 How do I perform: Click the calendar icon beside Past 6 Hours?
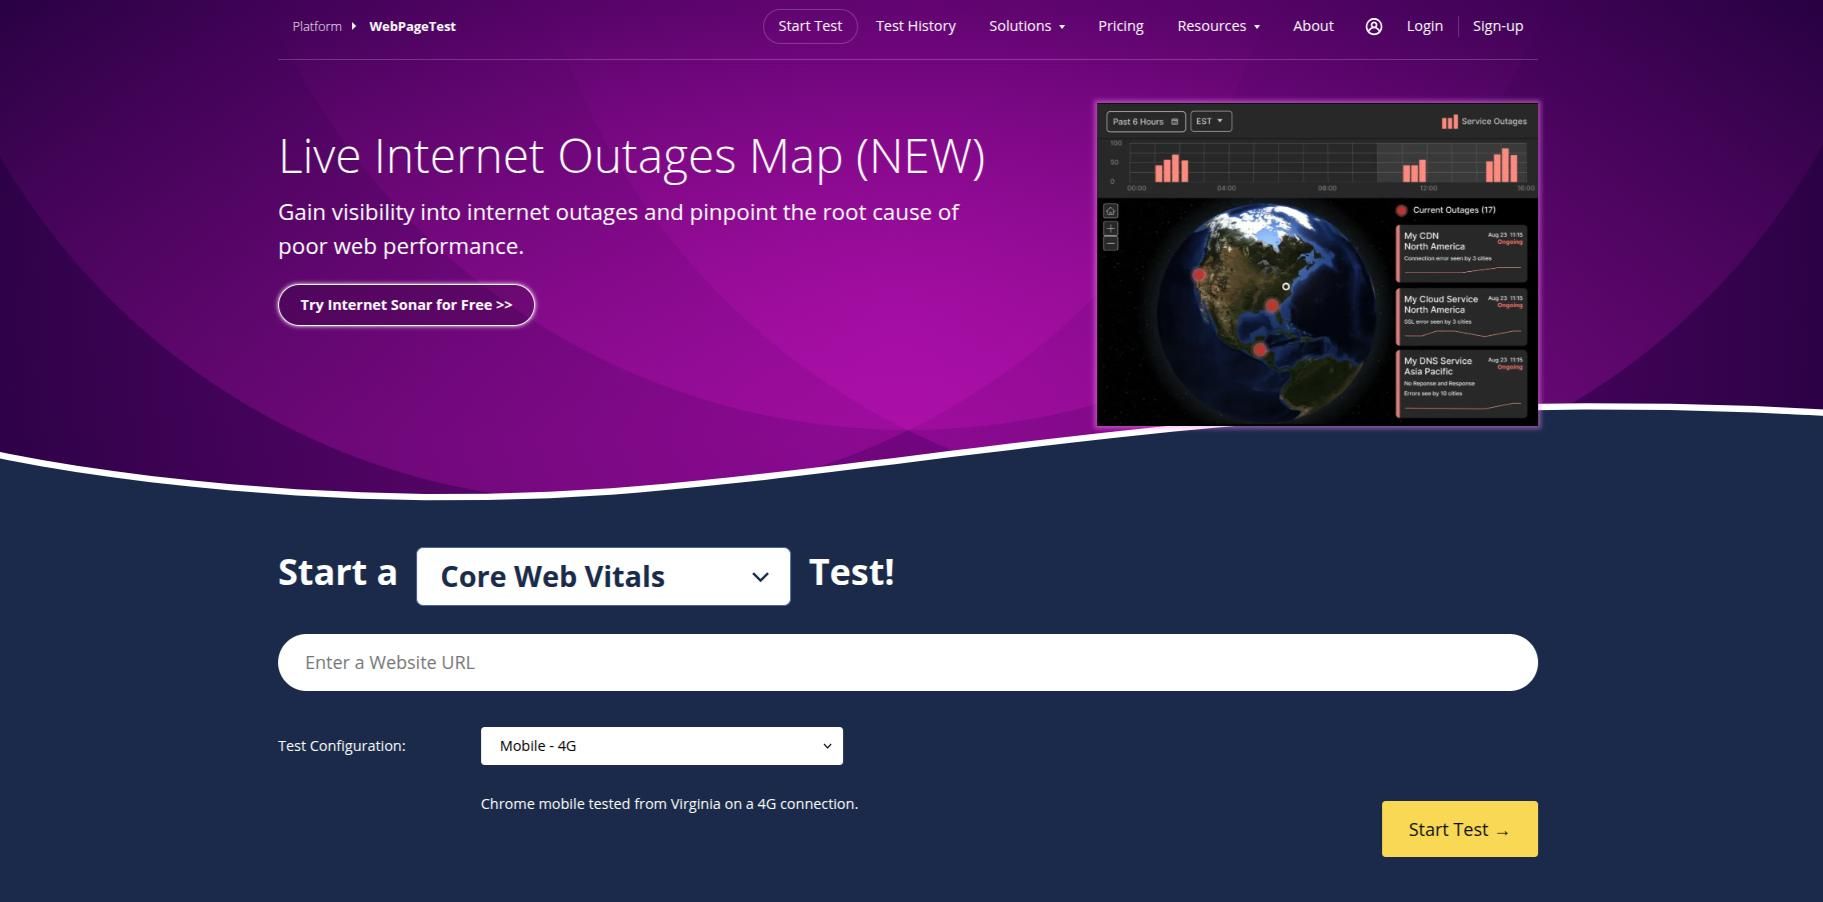tap(1176, 121)
